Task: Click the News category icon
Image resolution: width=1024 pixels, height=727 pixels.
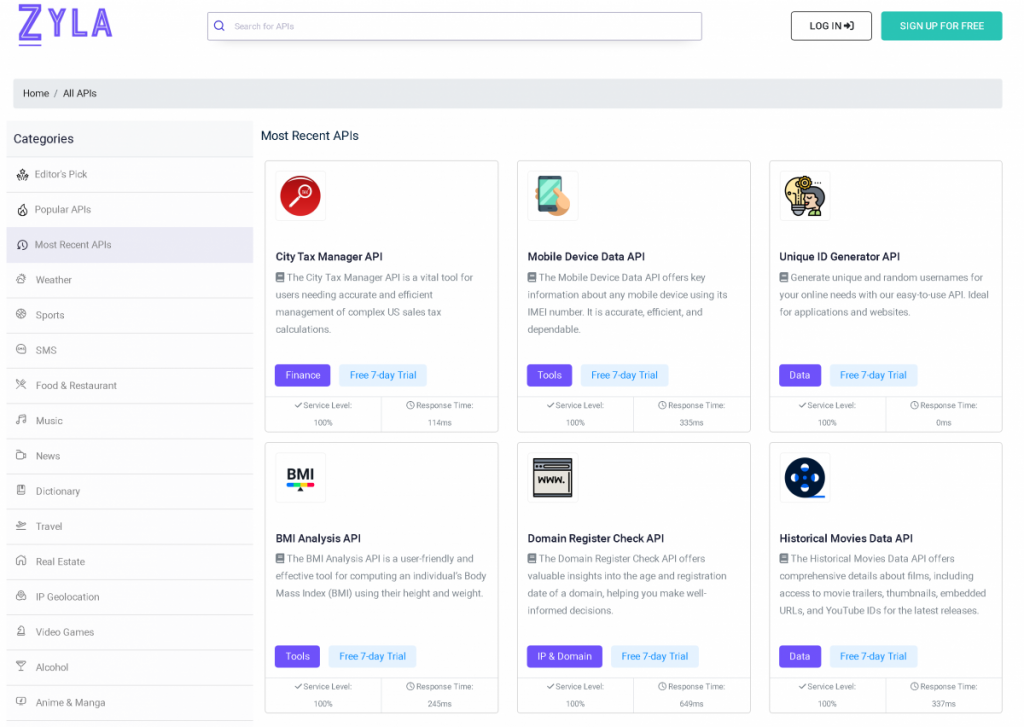Action: point(22,455)
